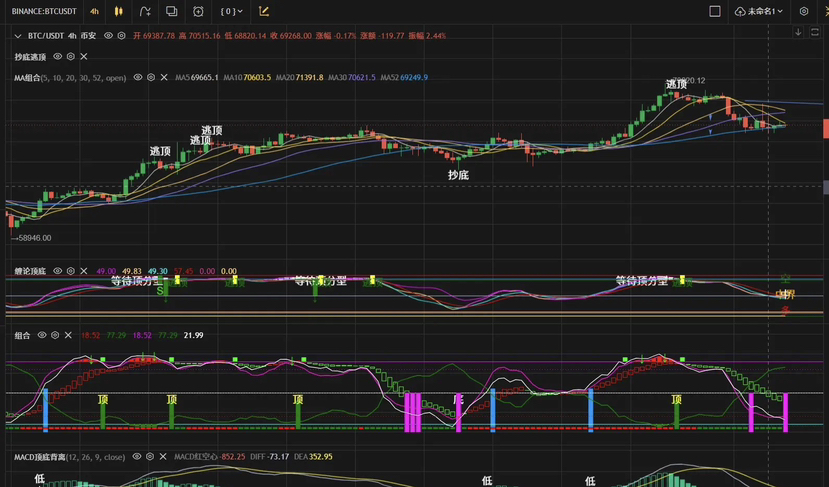
Task: Open settings for MA组合 indicator
Action: coord(151,77)
